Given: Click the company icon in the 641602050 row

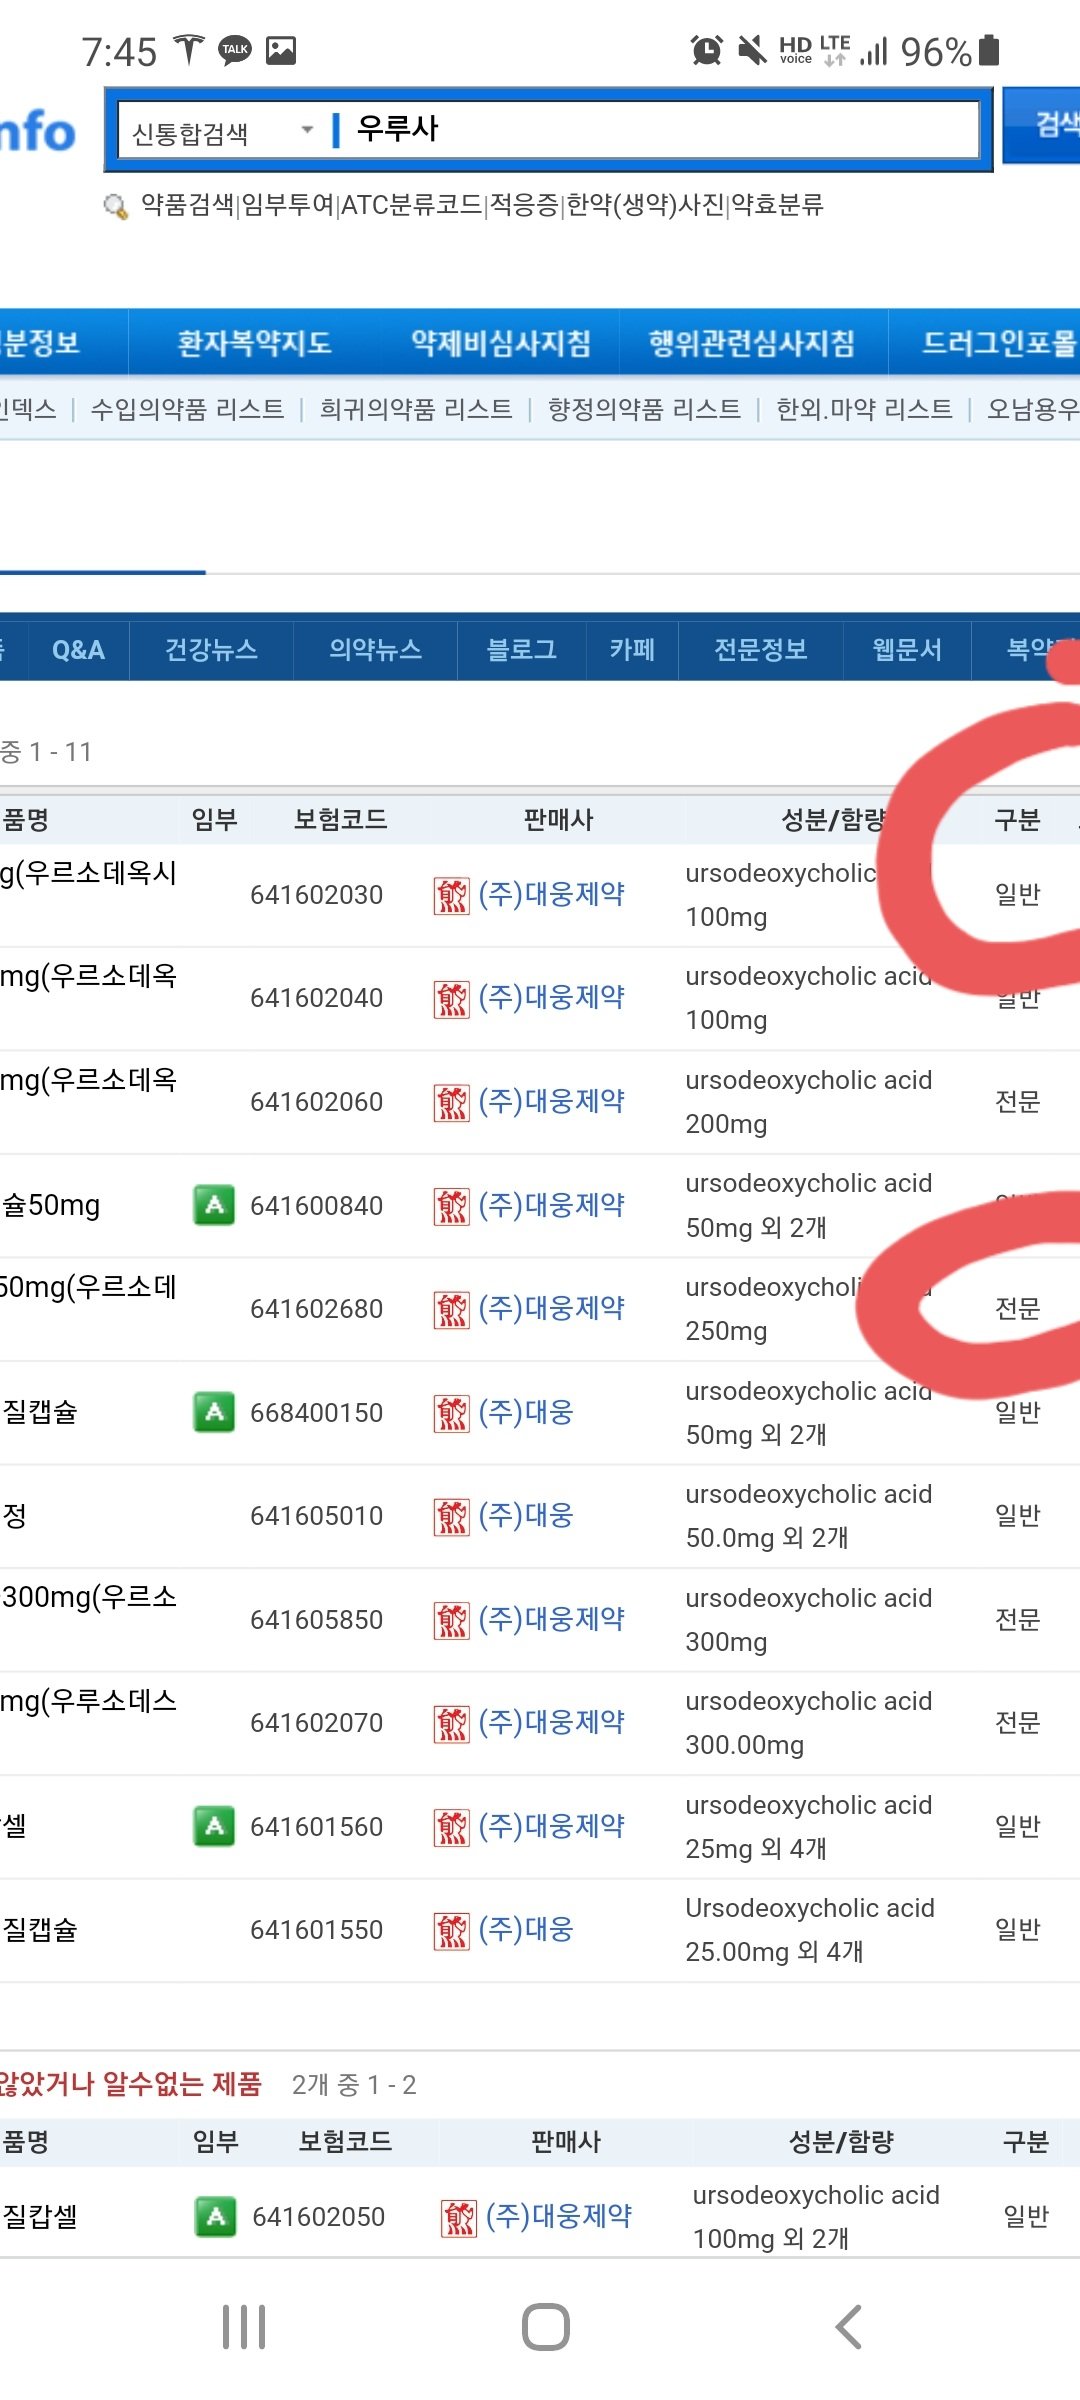Looking at the screenshot, I should click(459, 2218).
